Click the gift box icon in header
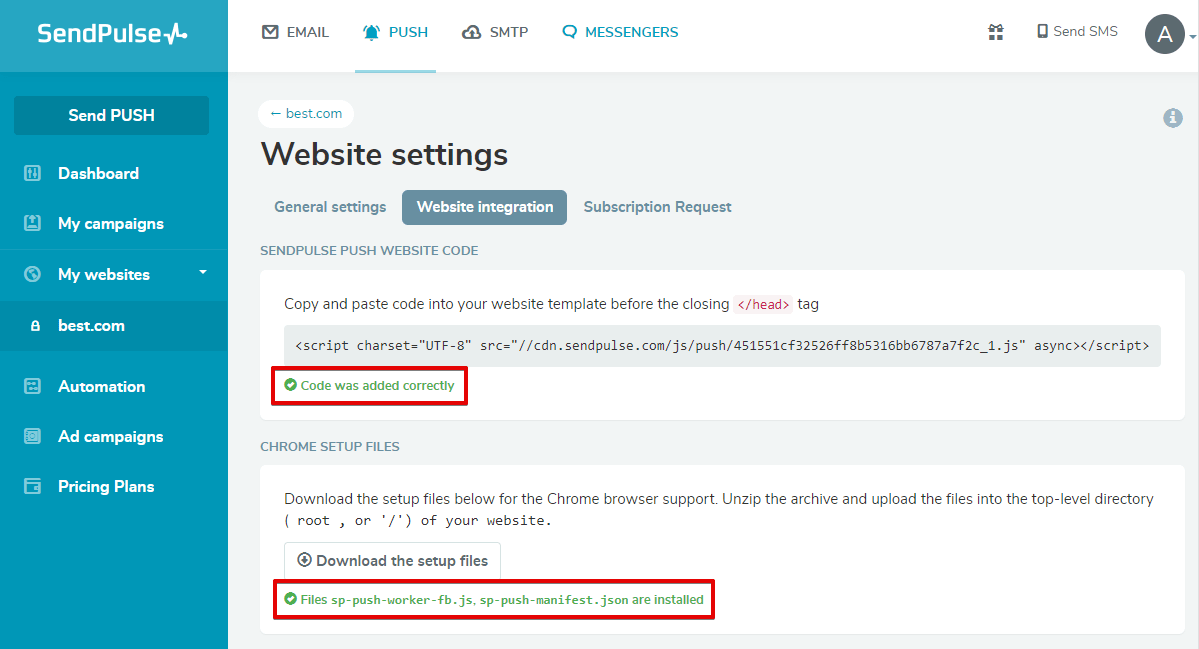Screen dimensions: 1199x649 coord(995,32)
